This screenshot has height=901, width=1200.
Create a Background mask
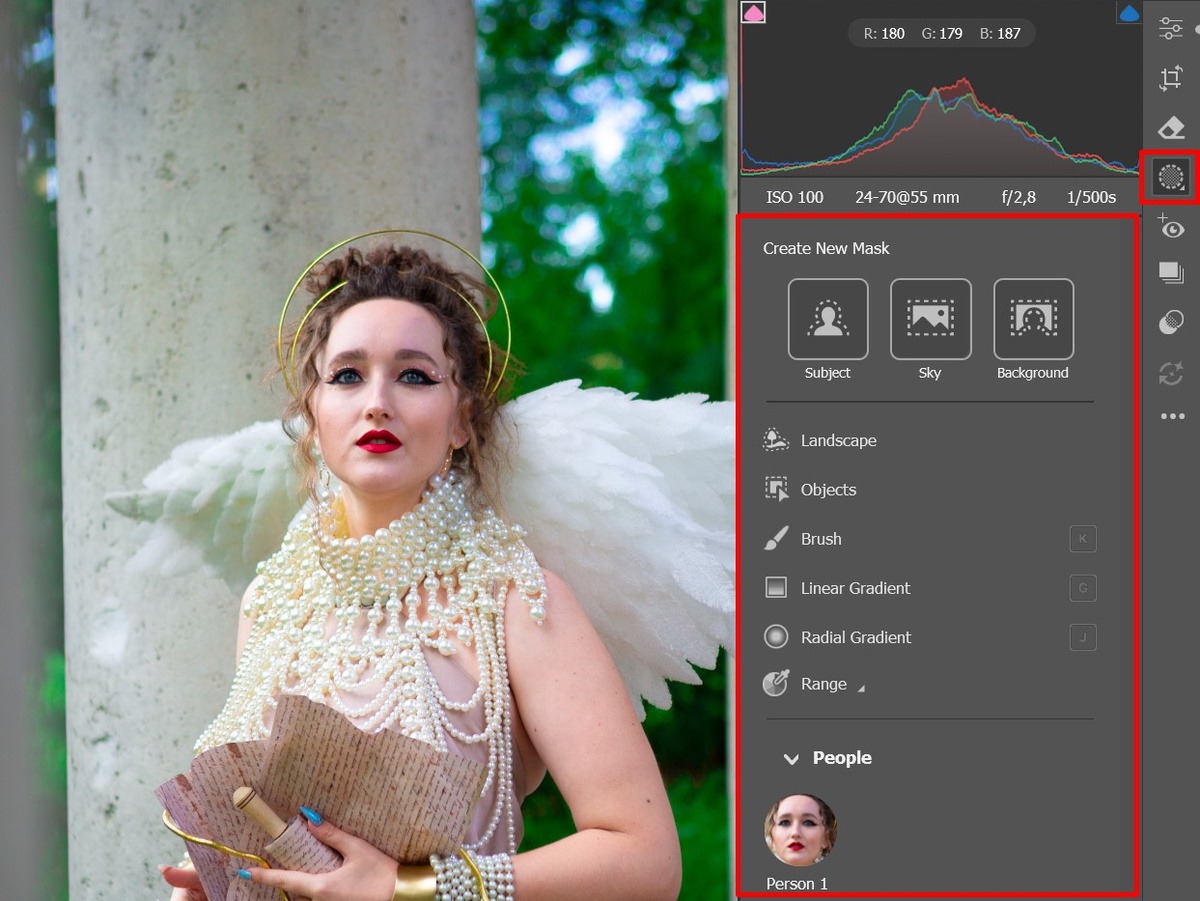1033,319
